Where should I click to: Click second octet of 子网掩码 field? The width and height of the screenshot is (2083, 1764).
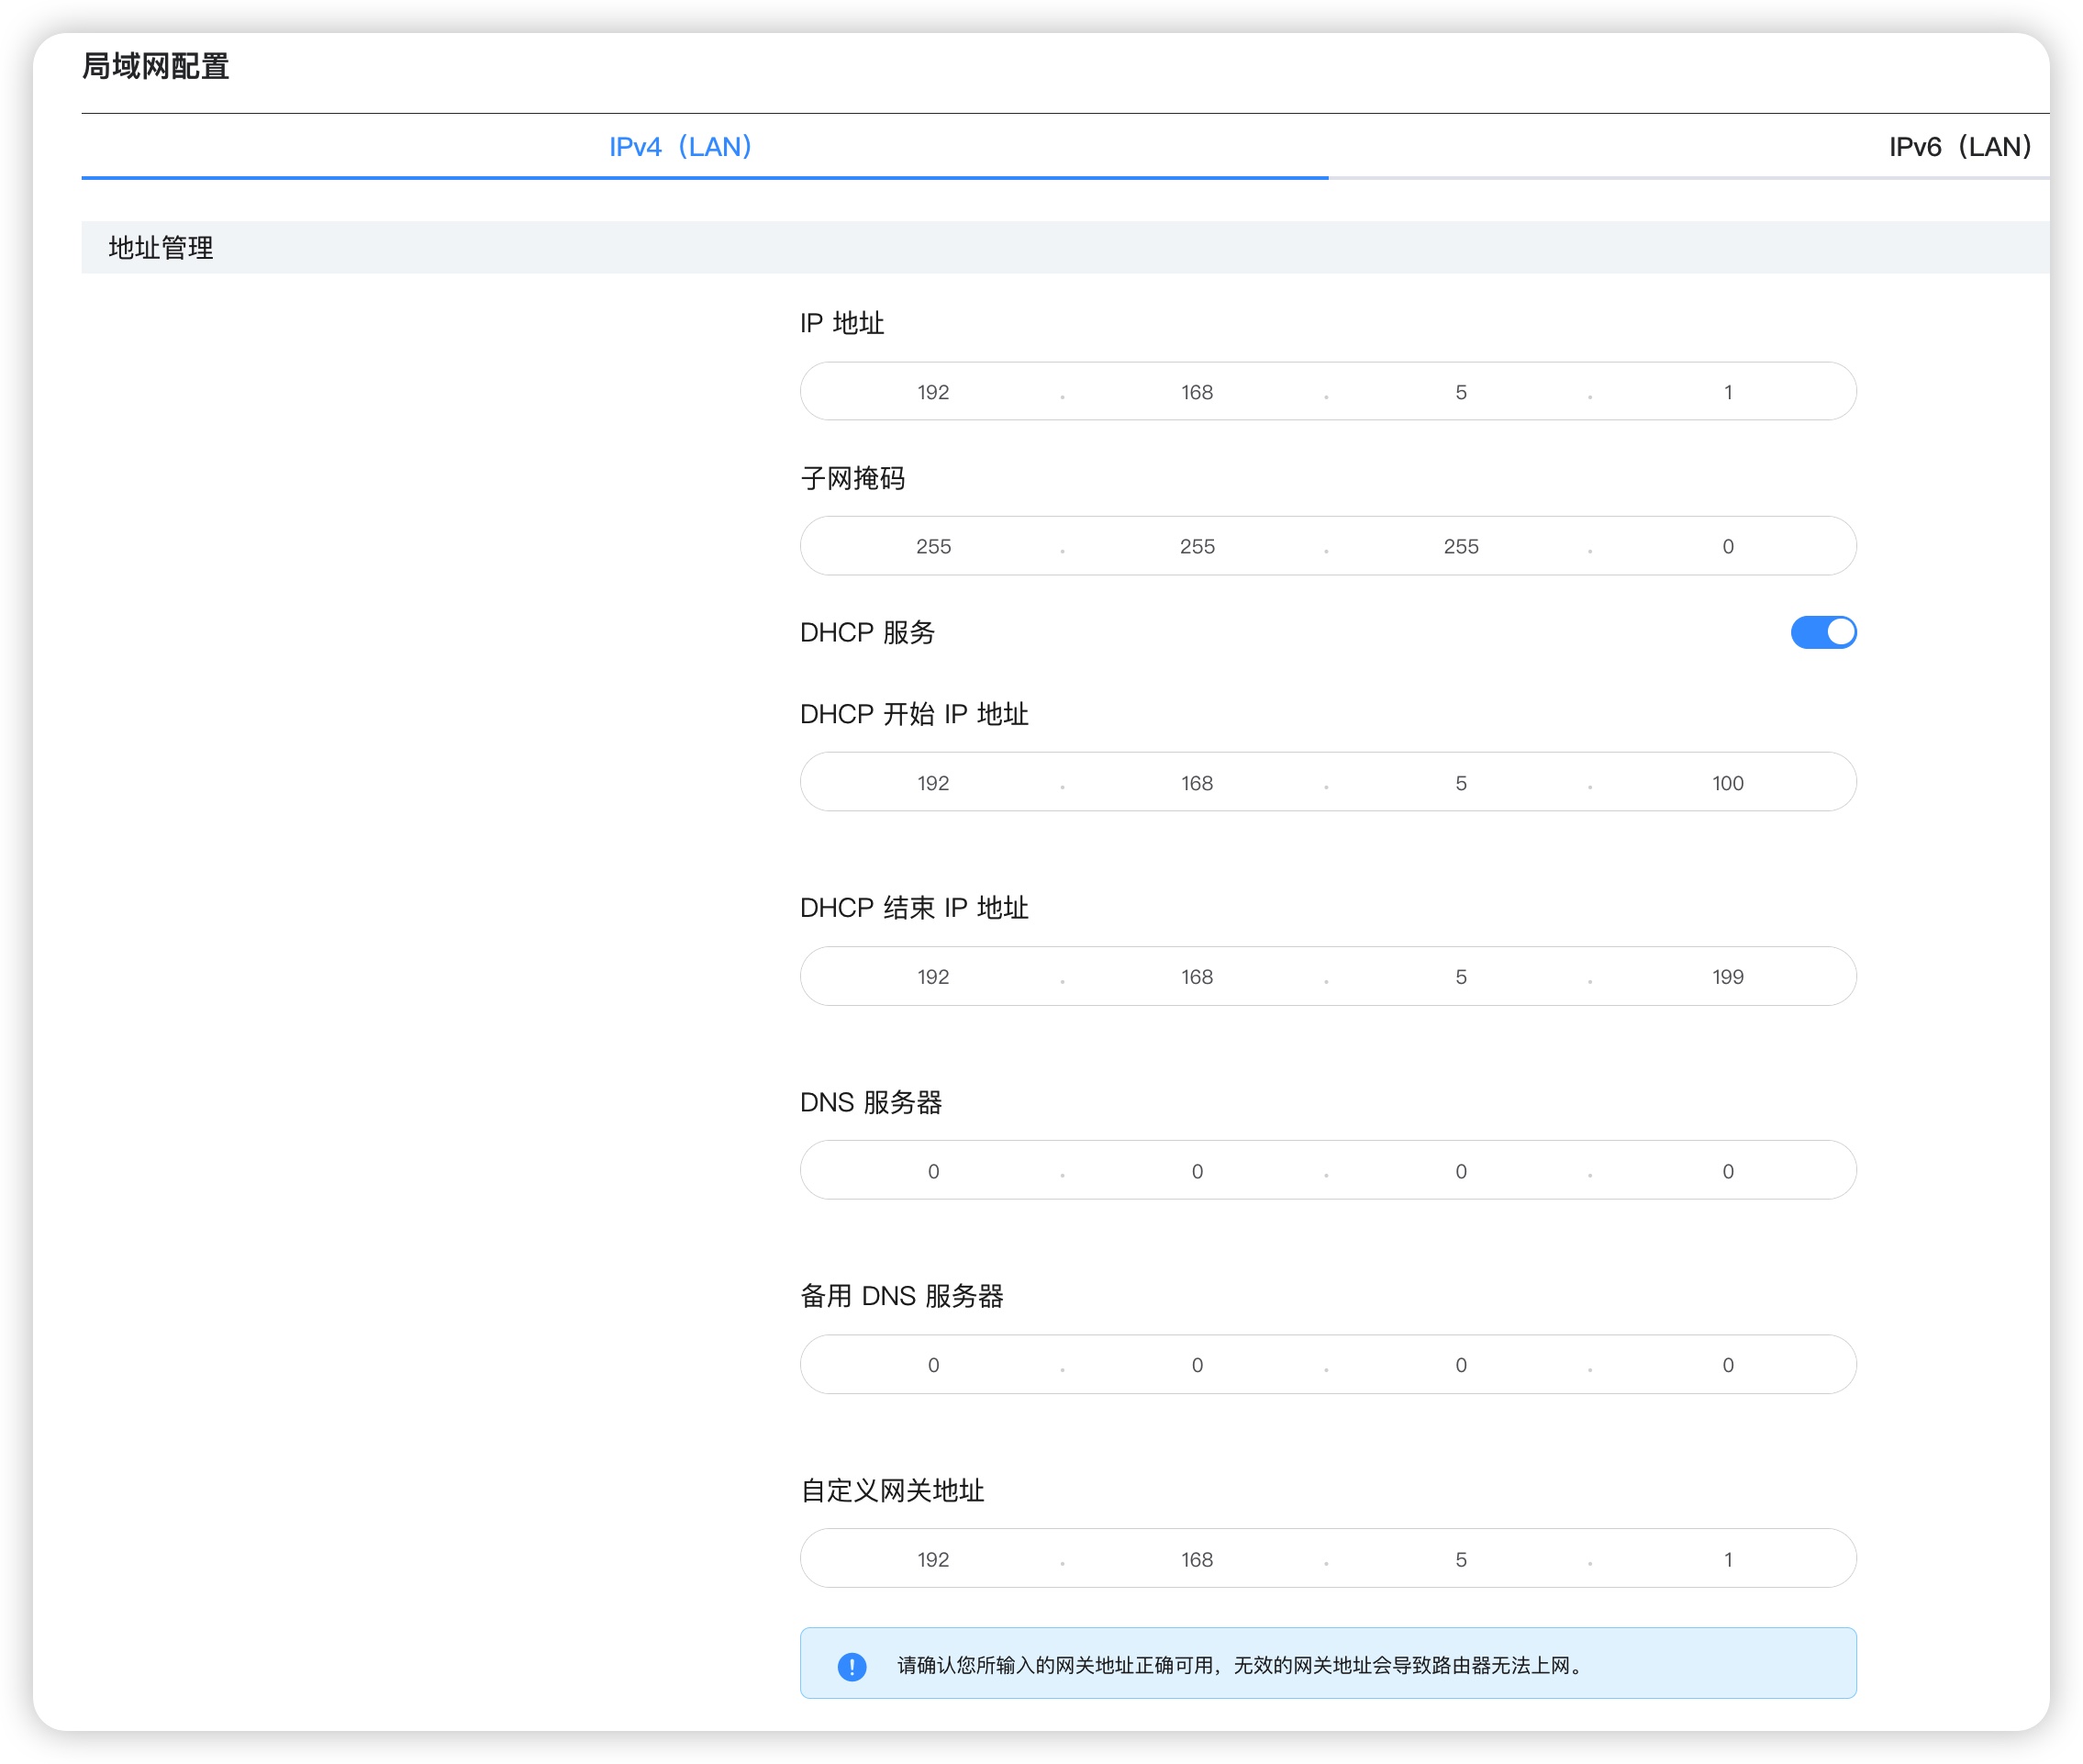[1196, 546]
